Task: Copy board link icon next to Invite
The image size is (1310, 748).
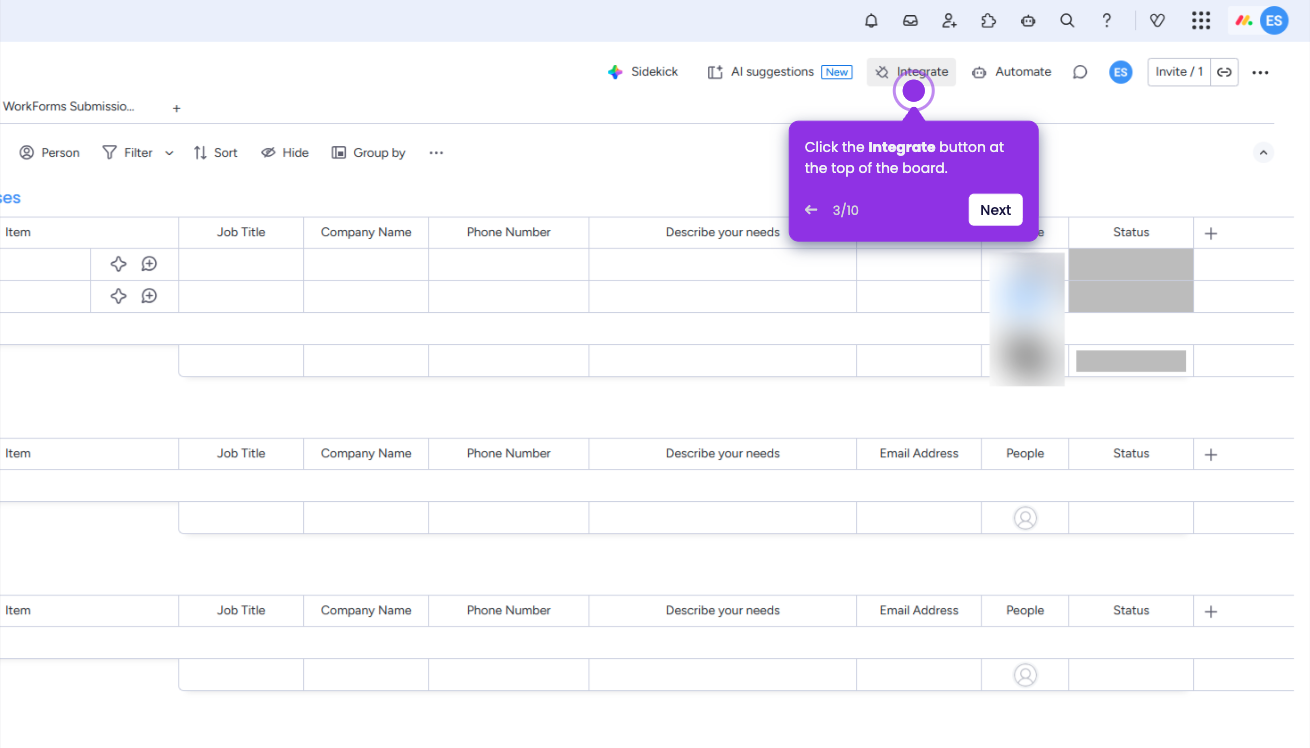Action: point(1224,72)
